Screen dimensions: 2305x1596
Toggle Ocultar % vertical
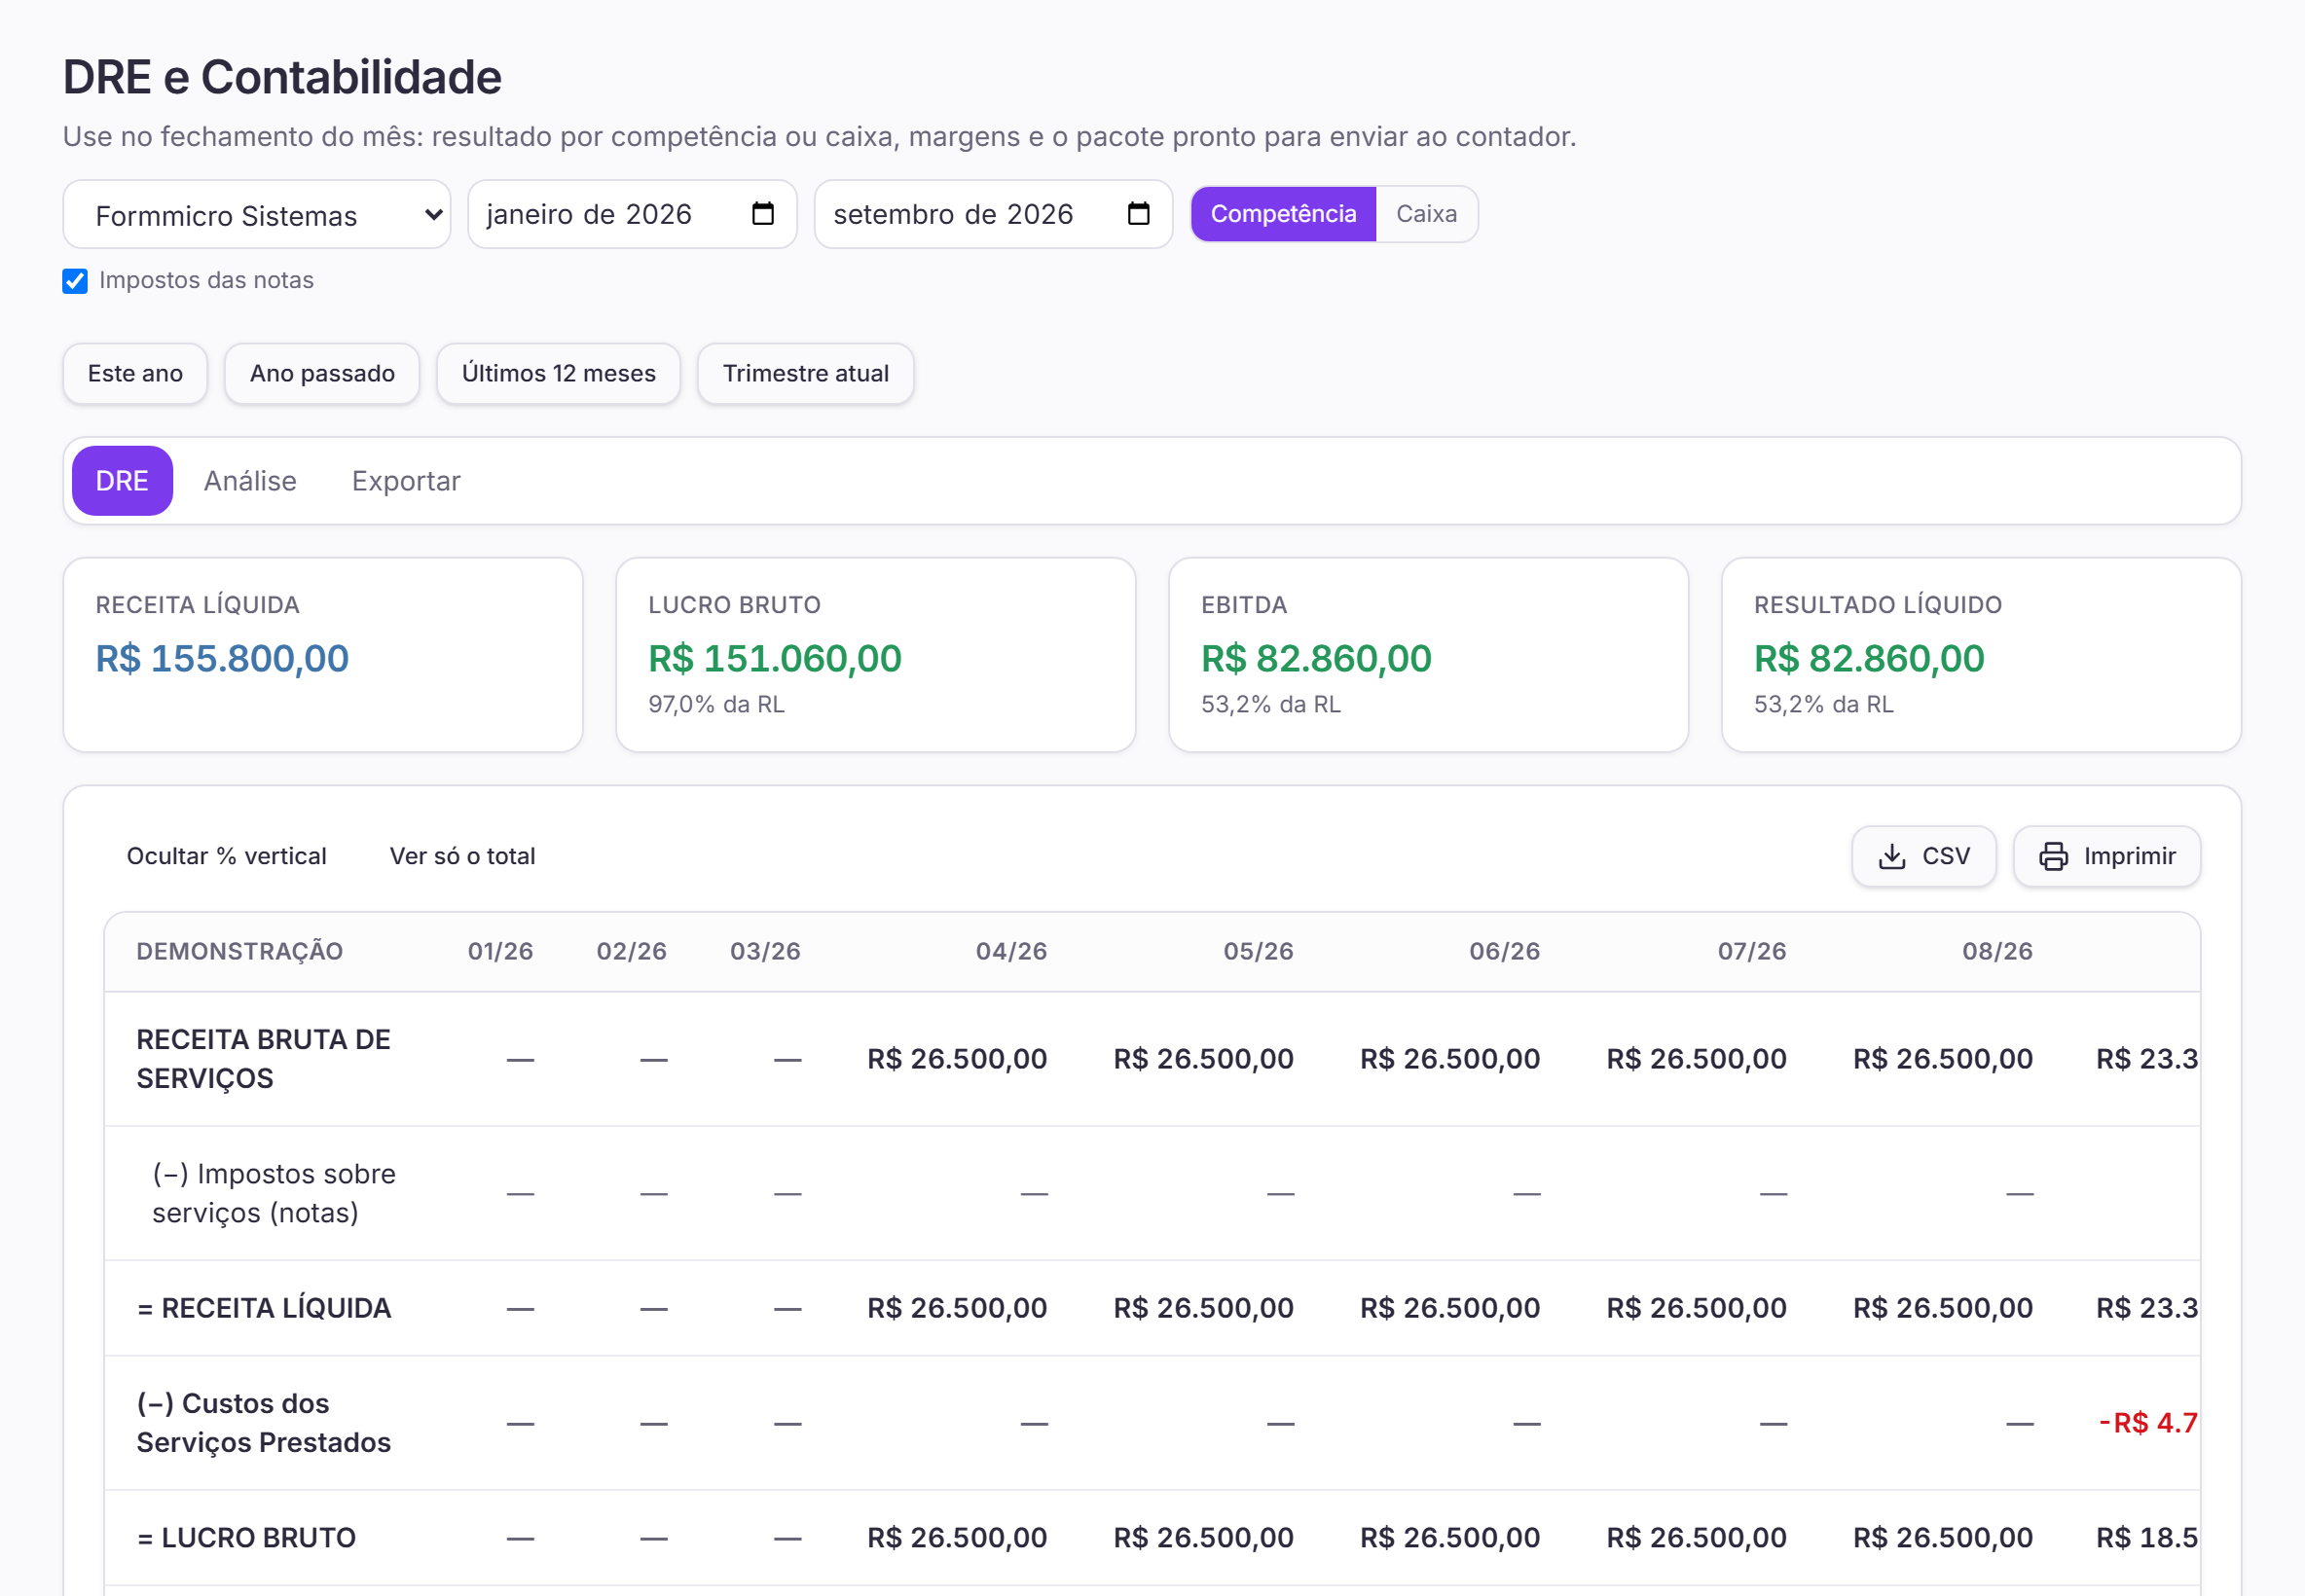tap(227, 856)
